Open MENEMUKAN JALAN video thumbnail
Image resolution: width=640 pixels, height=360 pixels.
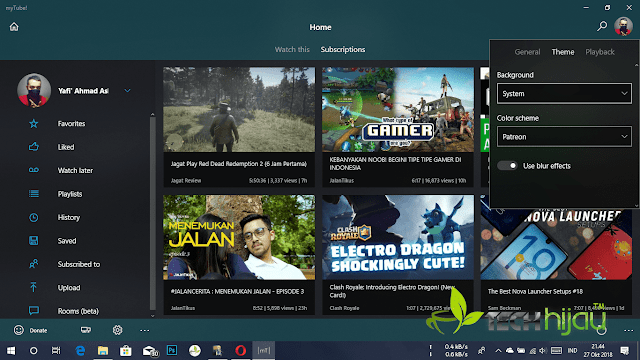239,237
